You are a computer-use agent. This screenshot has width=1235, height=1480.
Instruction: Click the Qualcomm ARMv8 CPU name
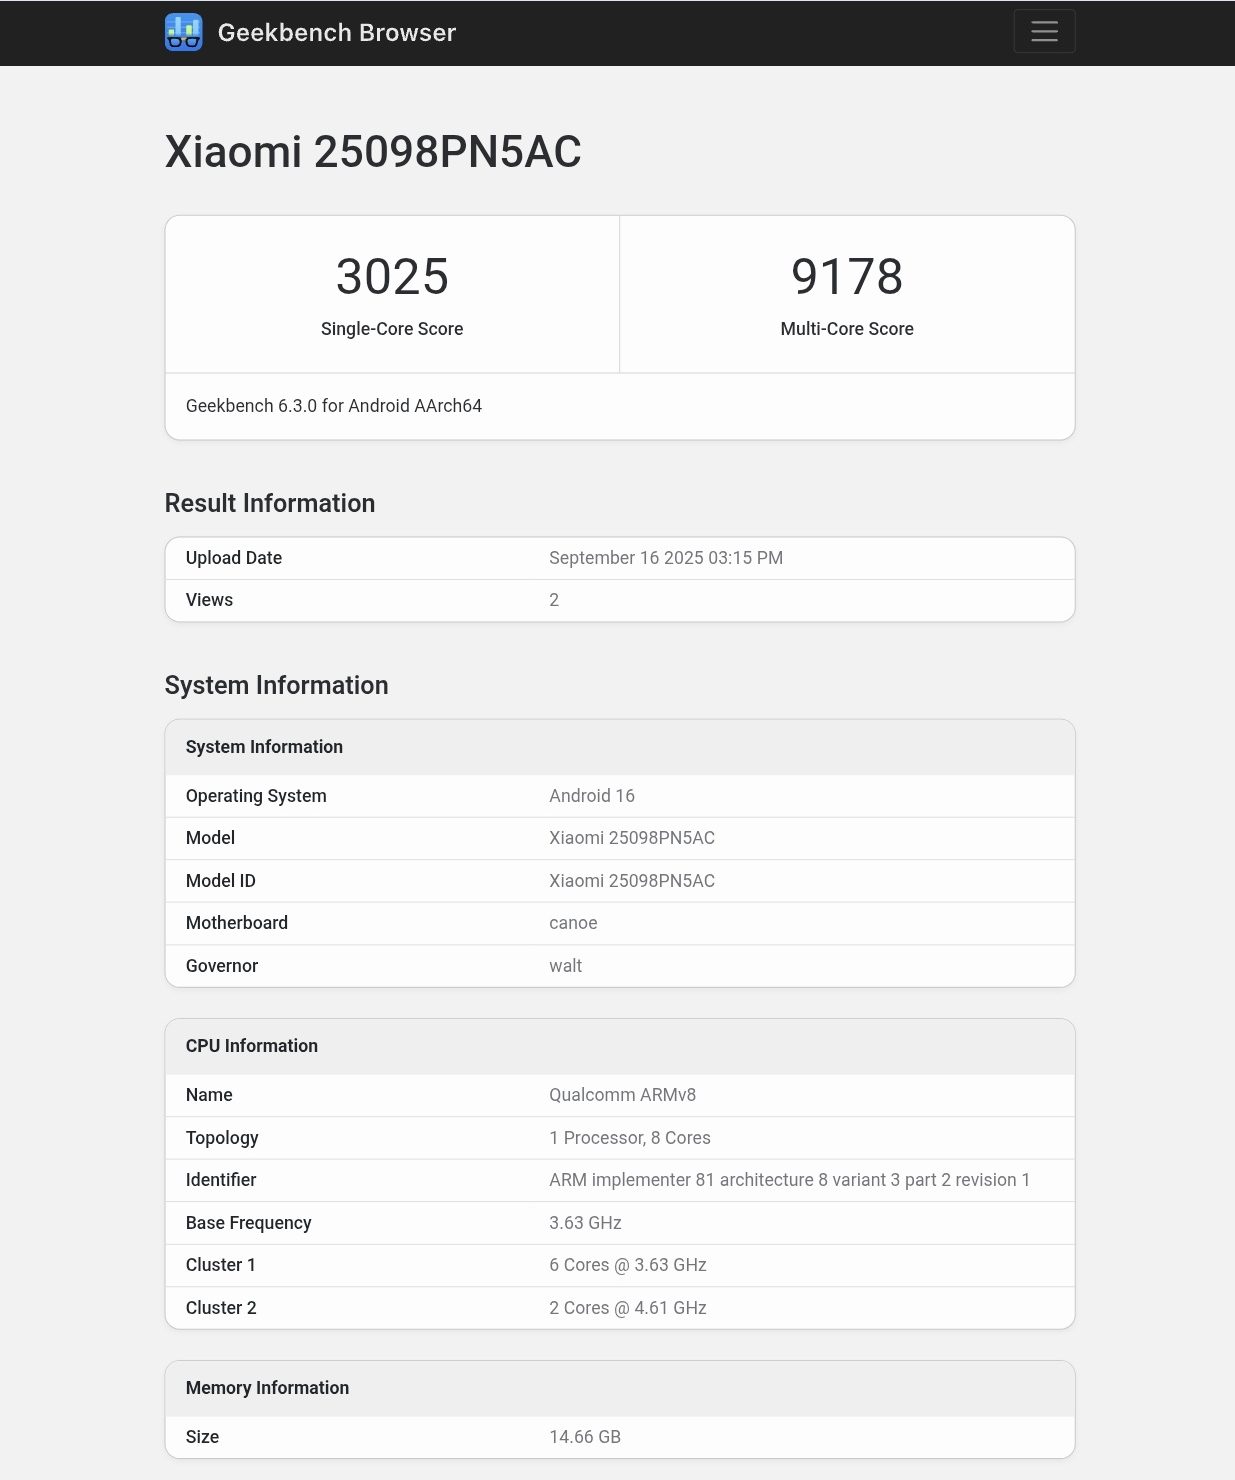622,1095
